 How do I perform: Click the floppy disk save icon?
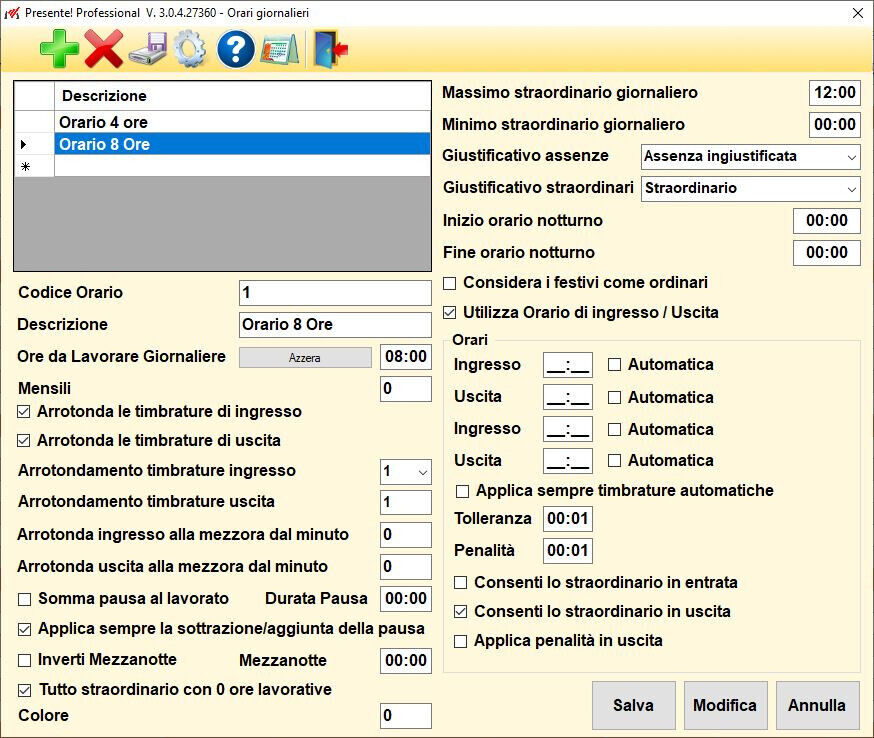148,49
